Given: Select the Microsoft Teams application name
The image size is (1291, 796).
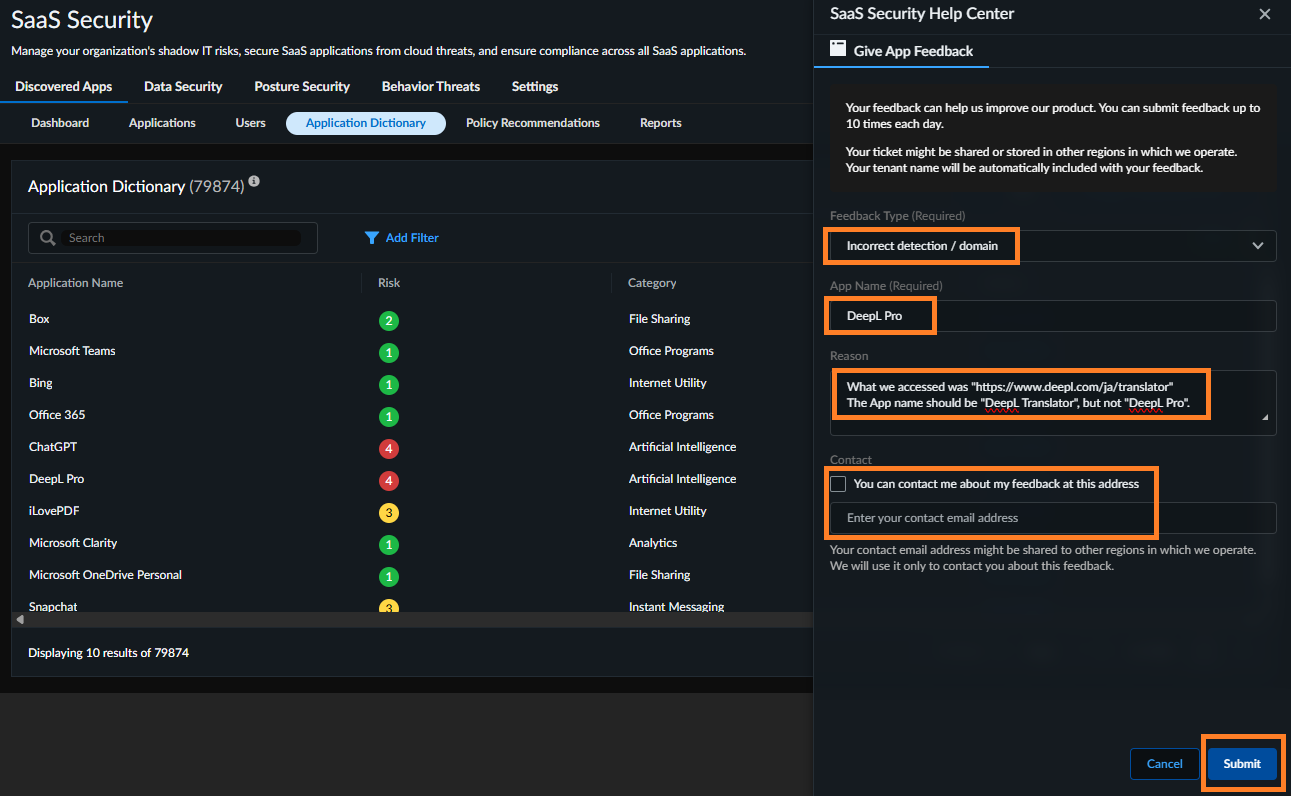Looking at the screenshot, I should 72,351.
